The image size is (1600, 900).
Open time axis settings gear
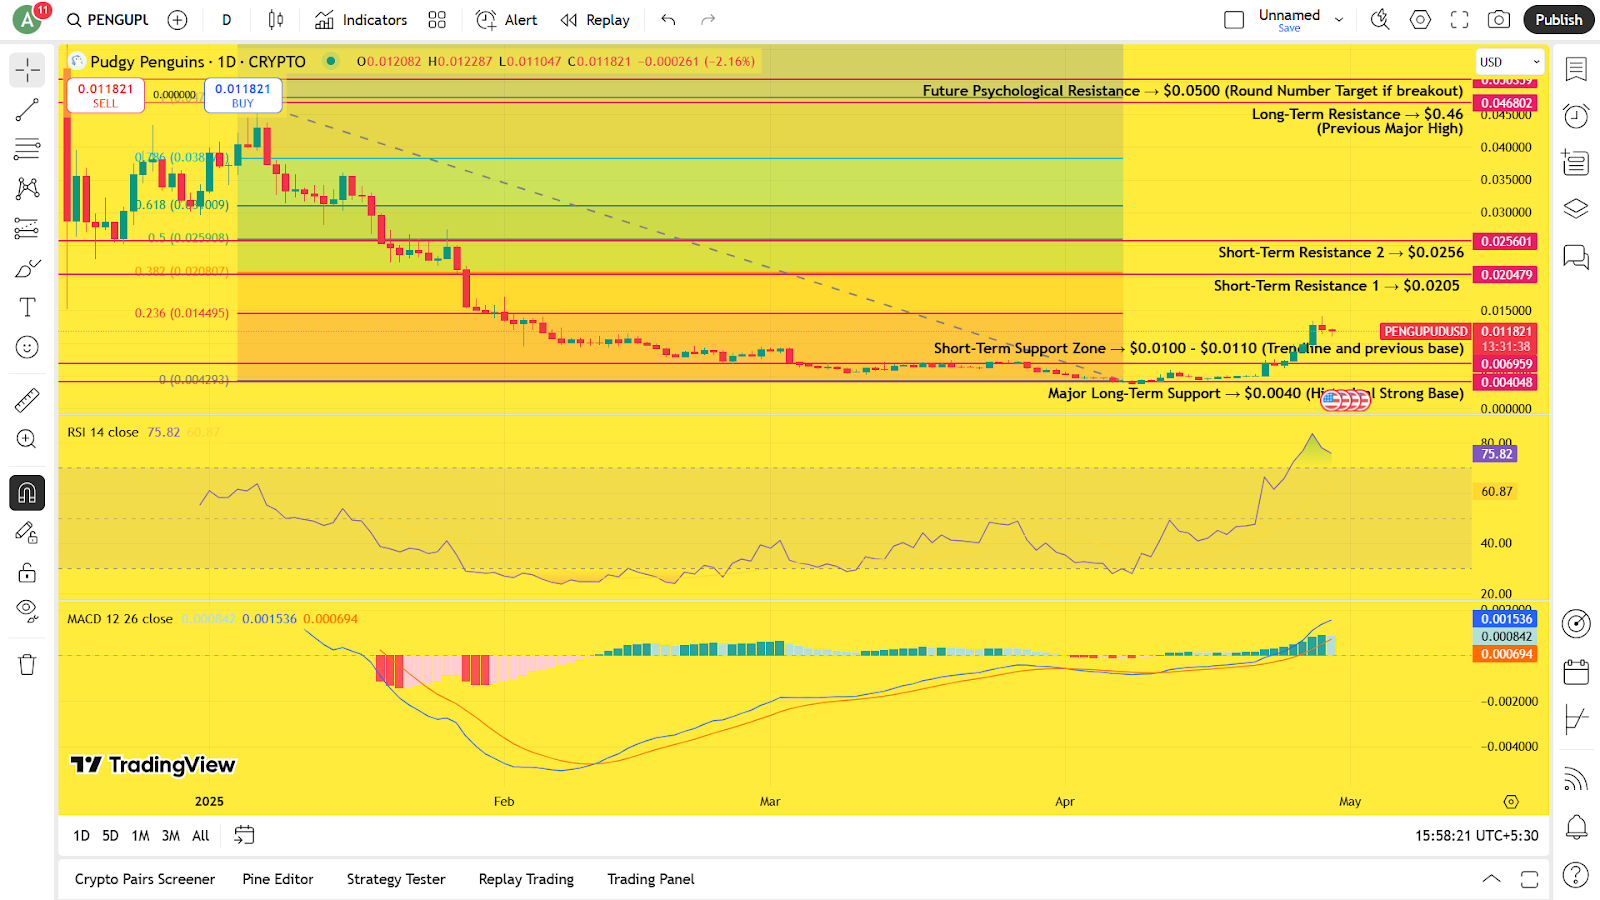[x=1511, y=802]
